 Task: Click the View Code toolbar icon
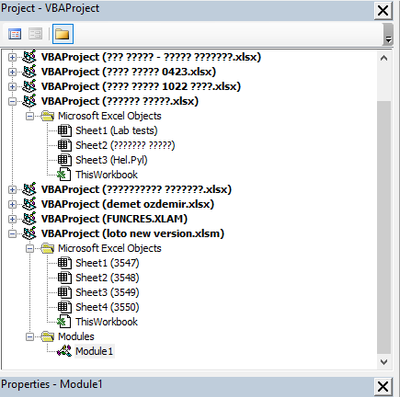point(15,34)
